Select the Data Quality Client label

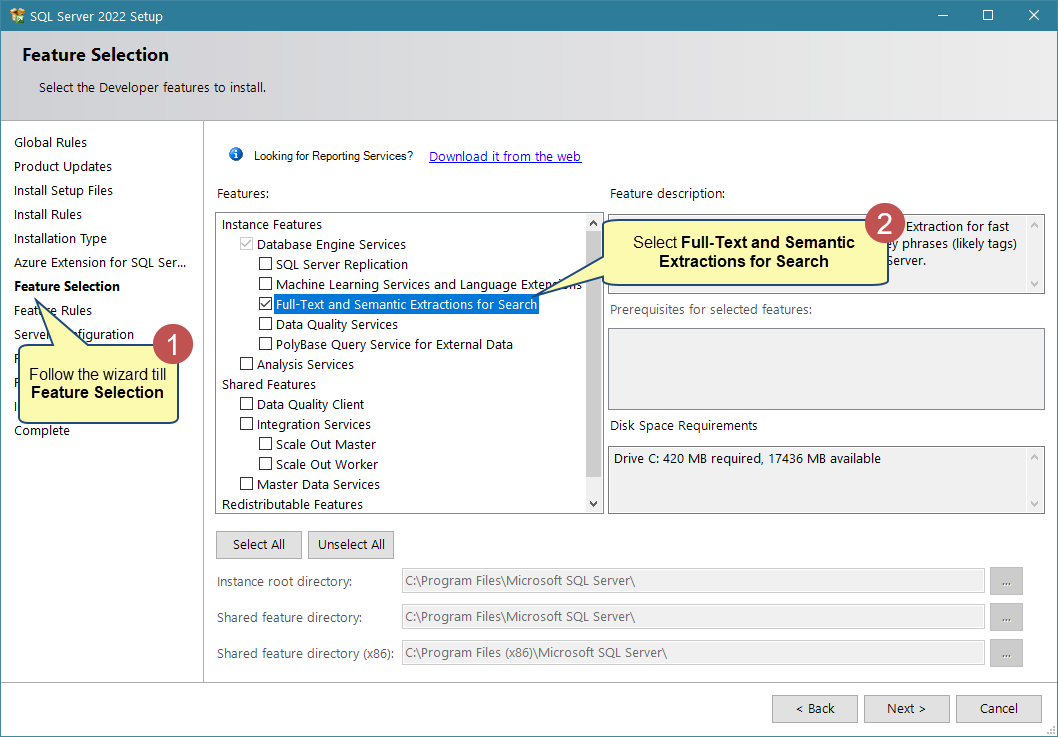pos(310,404)
